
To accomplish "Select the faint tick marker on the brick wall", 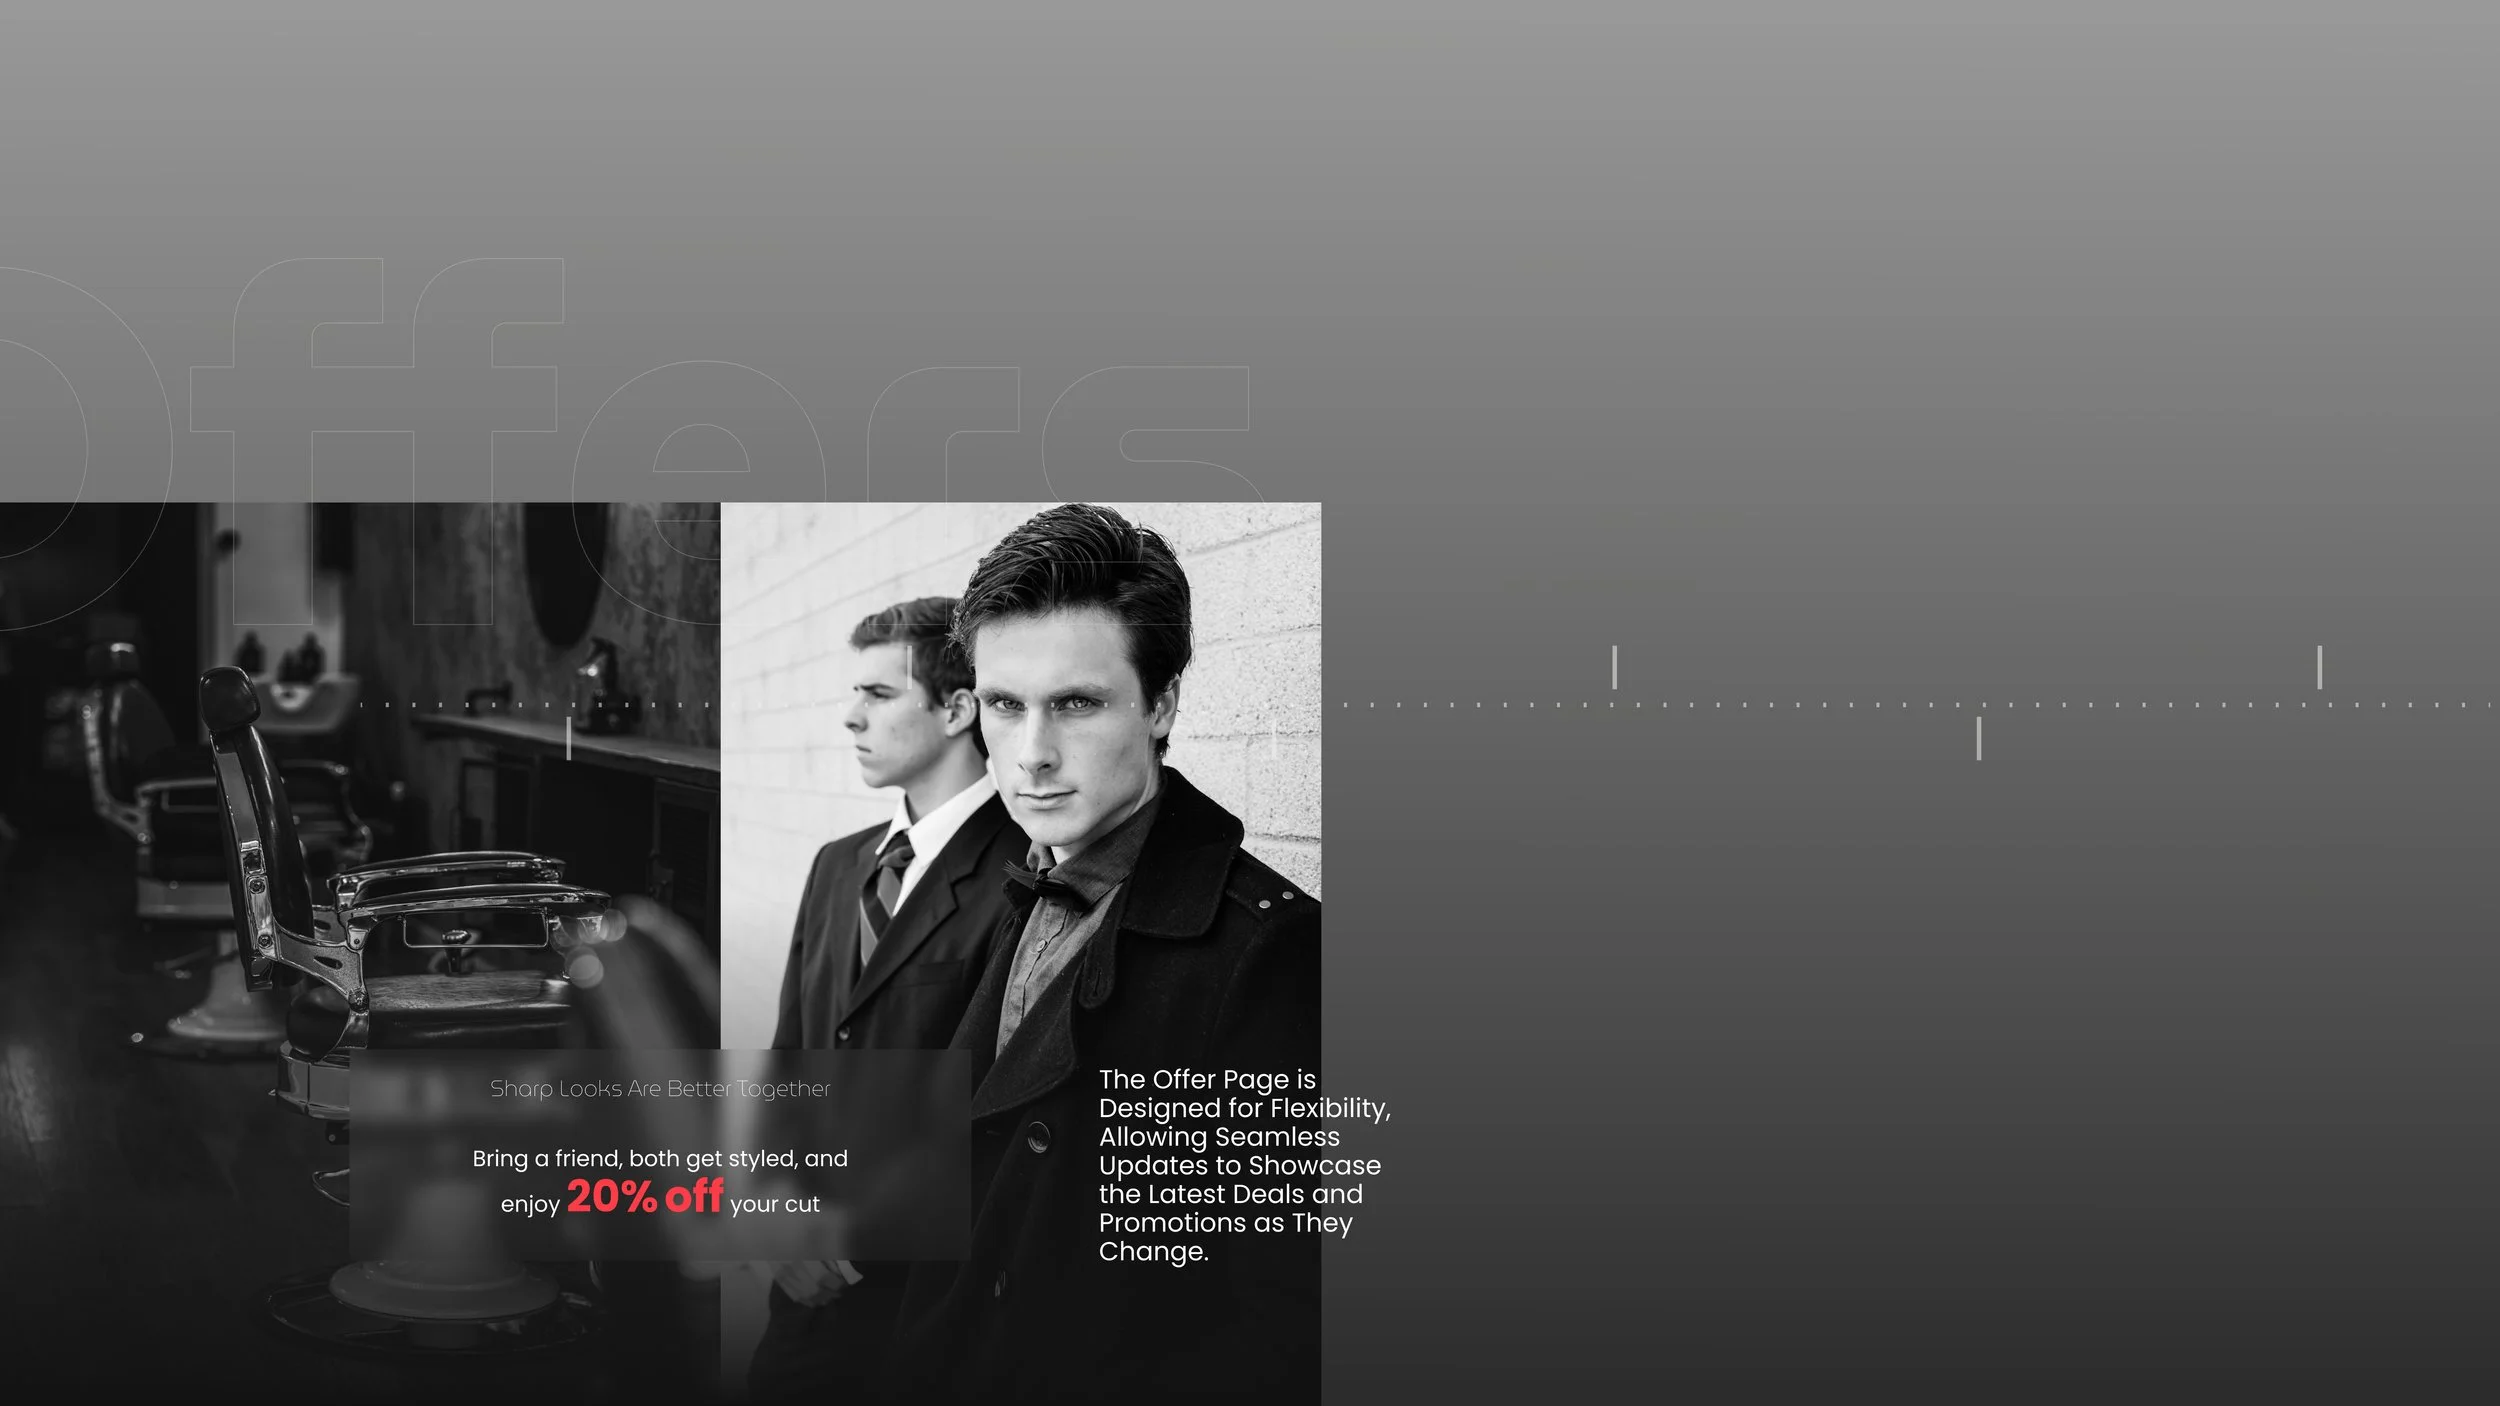I will pyautogui.click(x=1273, y=740).
